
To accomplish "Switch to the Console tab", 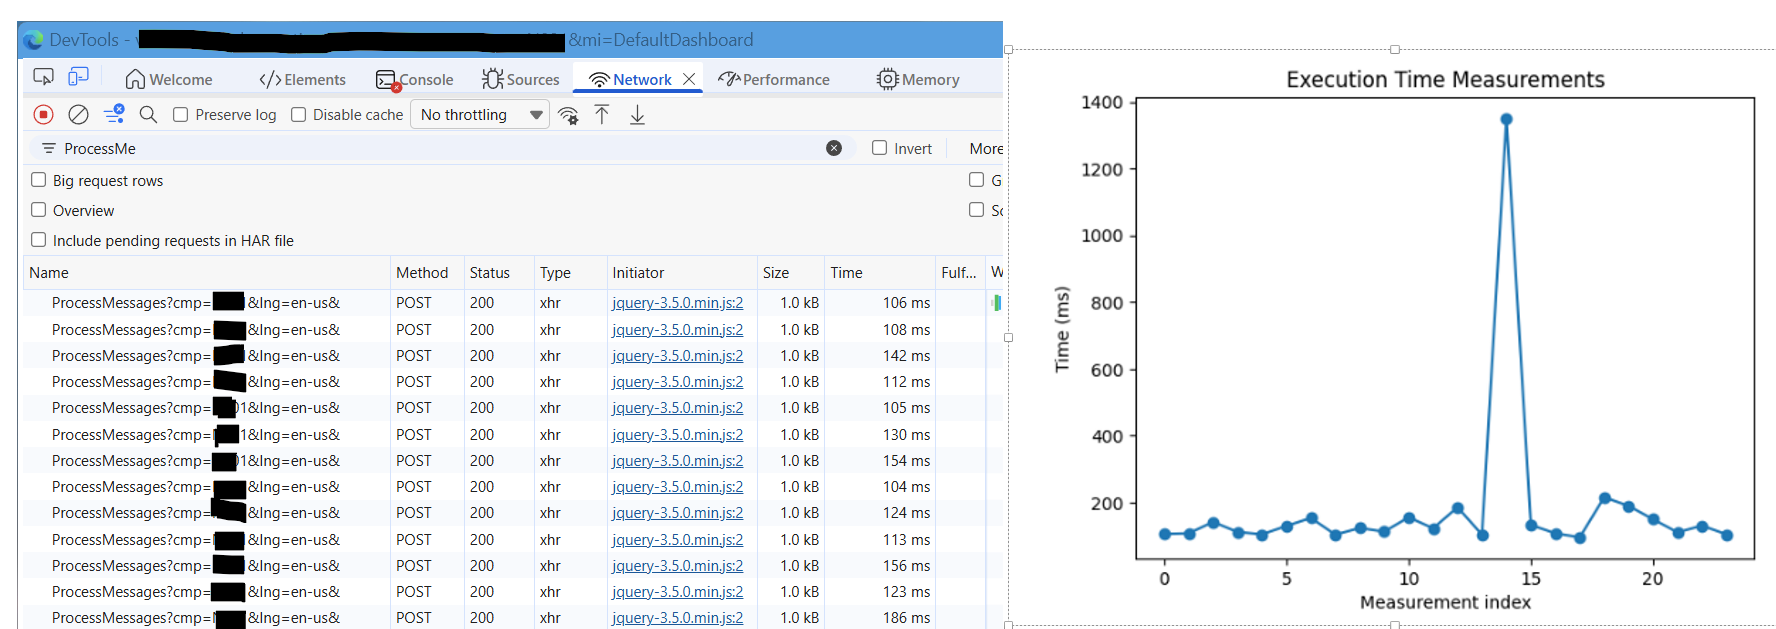I will tap(415, 80).
